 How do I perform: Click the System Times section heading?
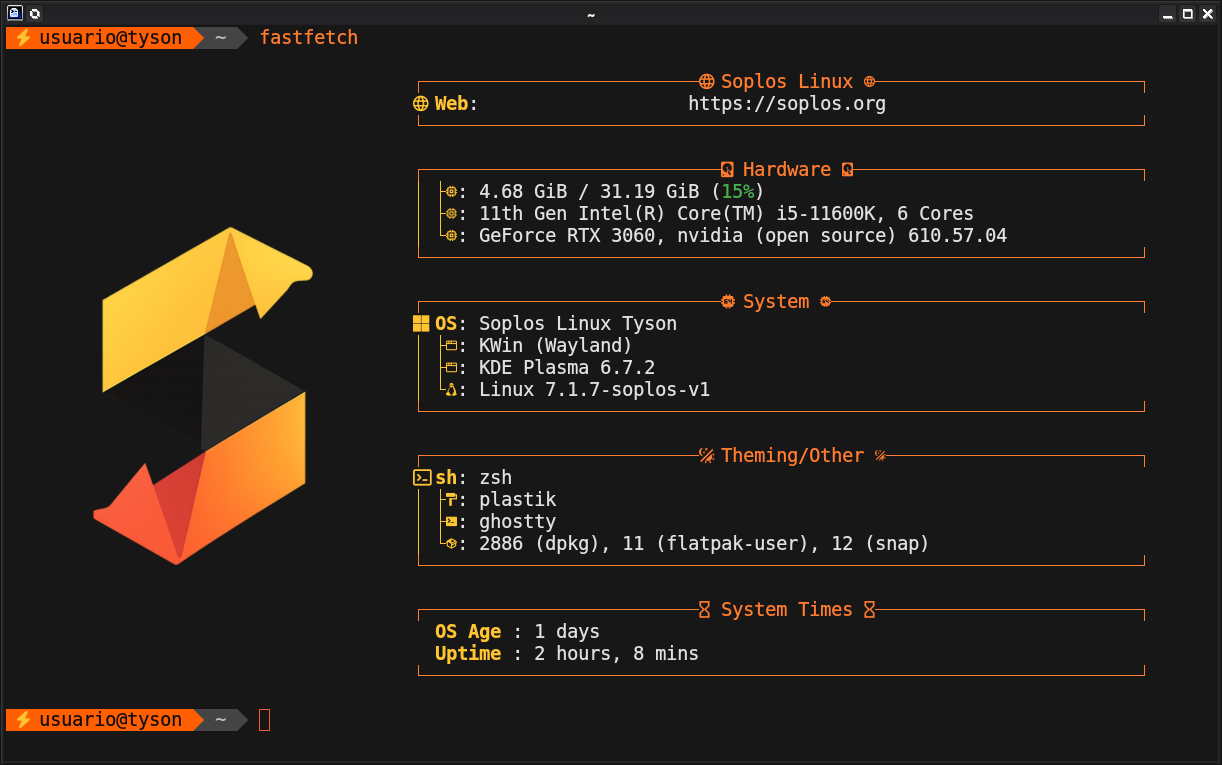[787, 609]
